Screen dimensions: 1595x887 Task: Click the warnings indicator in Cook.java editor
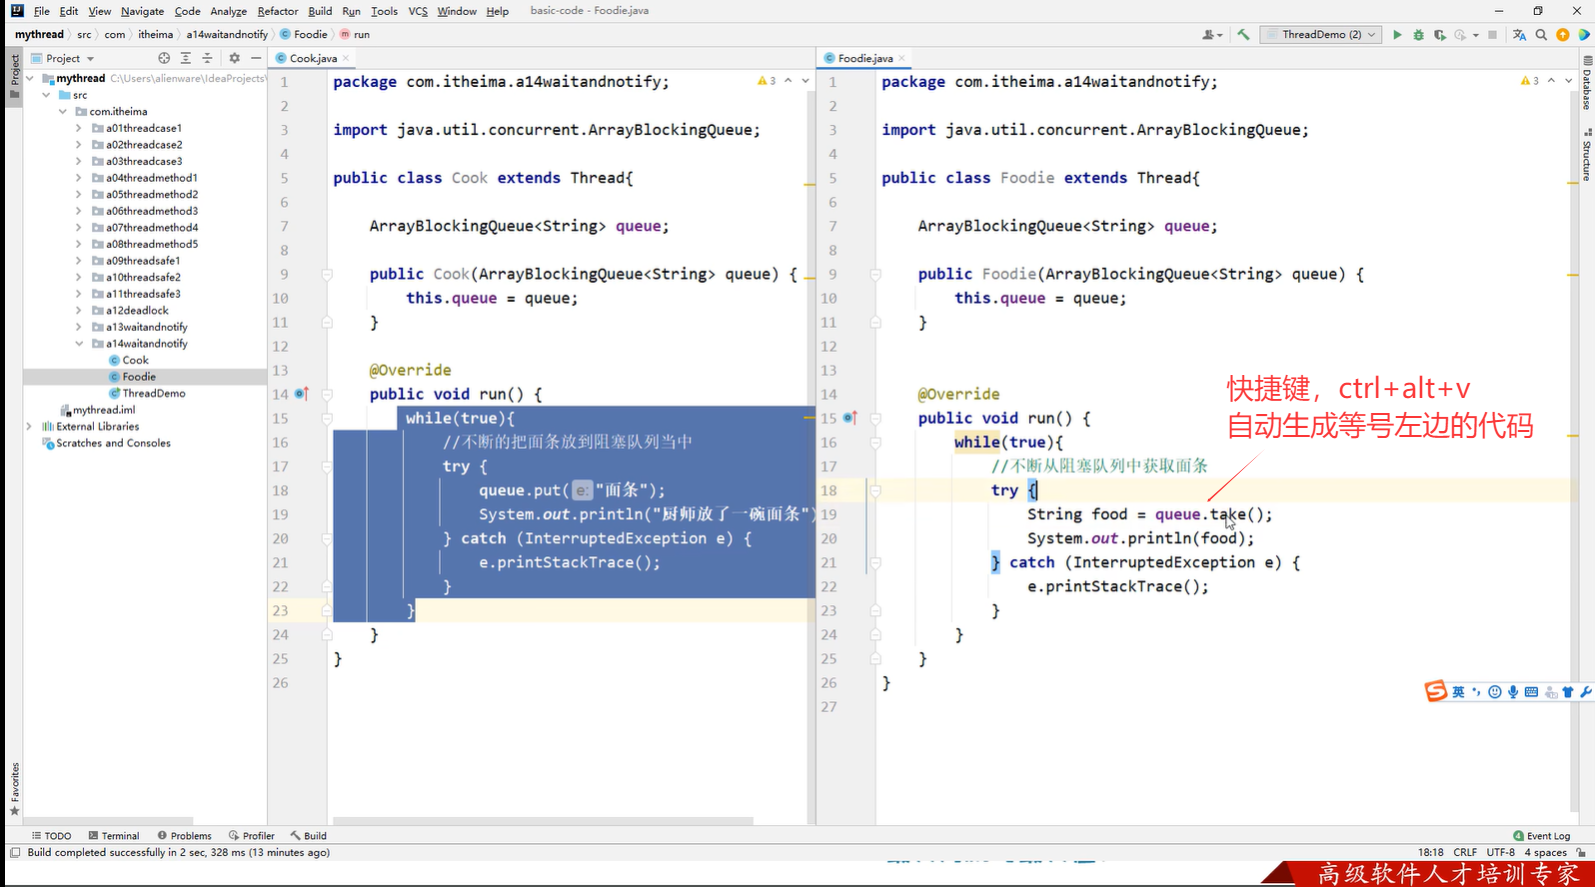pos(766,81)
